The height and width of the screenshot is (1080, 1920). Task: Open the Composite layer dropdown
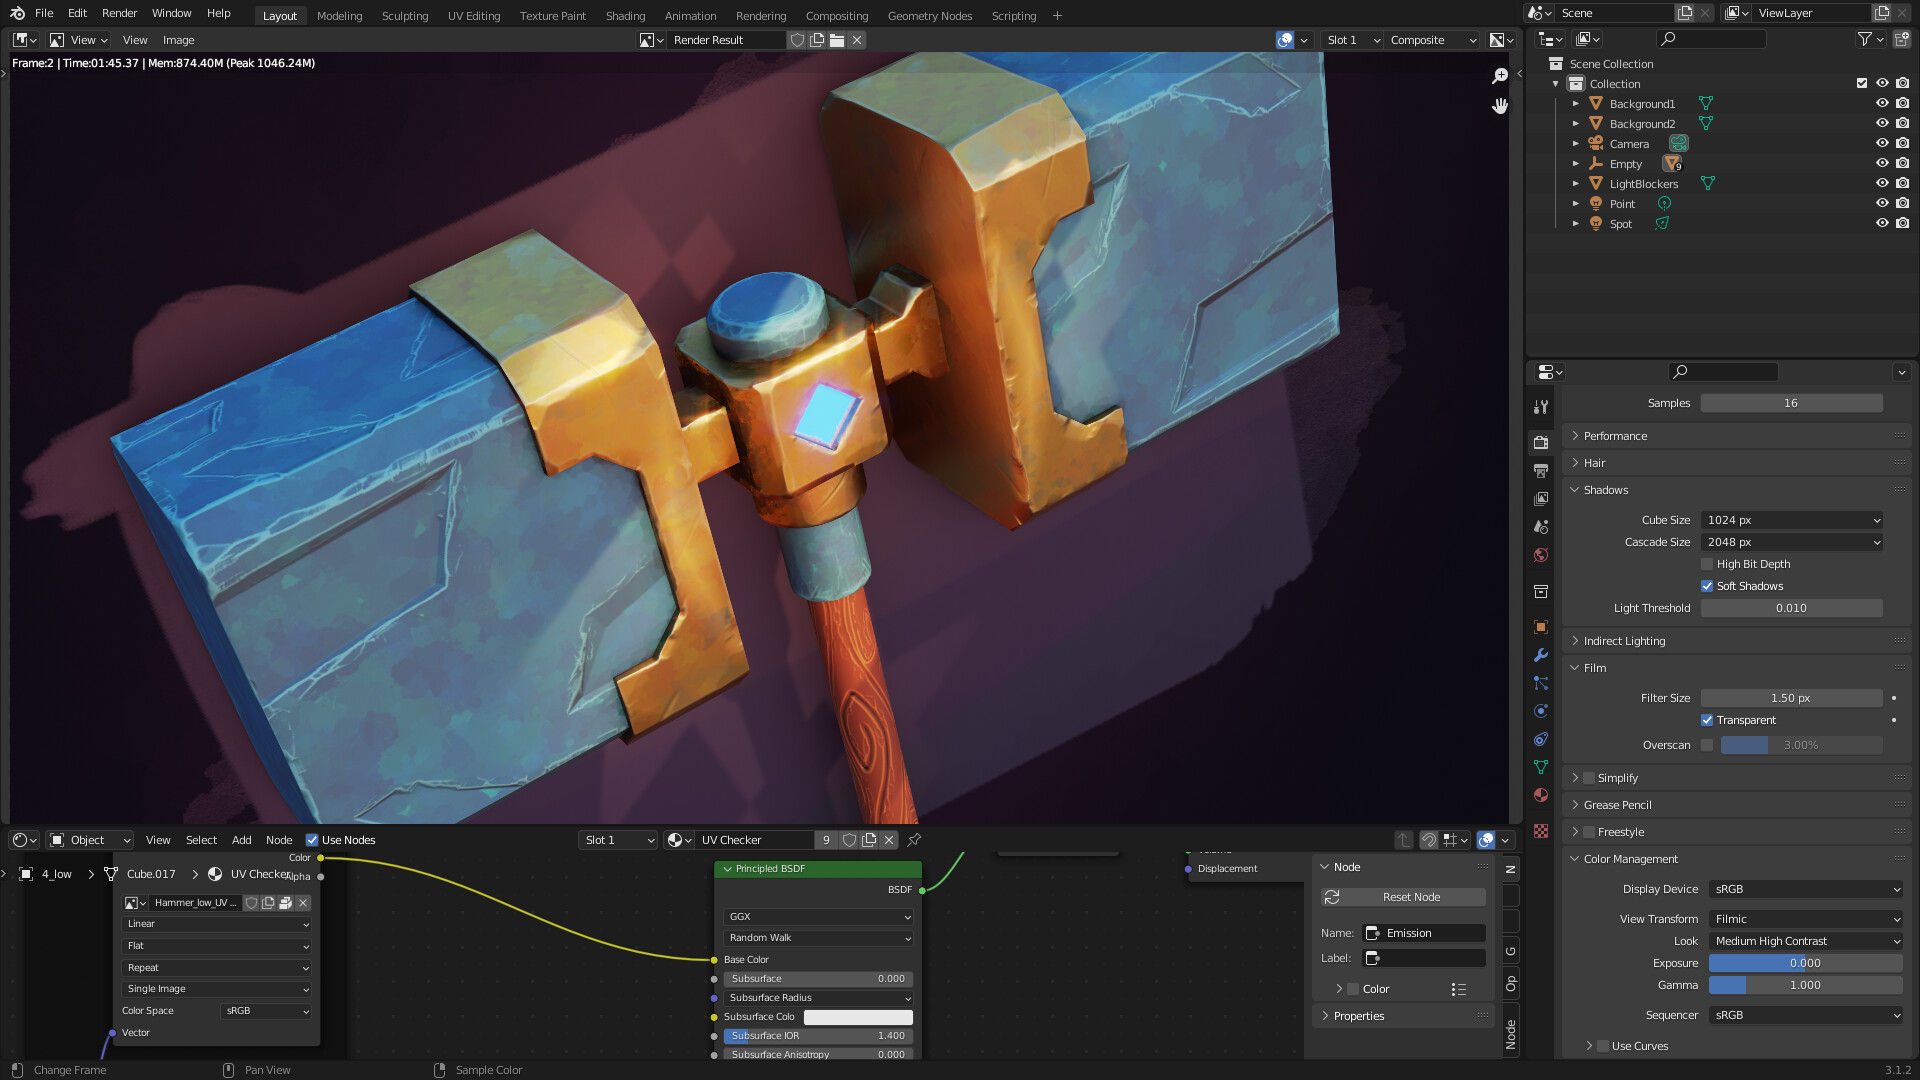tap(1433, 40)
